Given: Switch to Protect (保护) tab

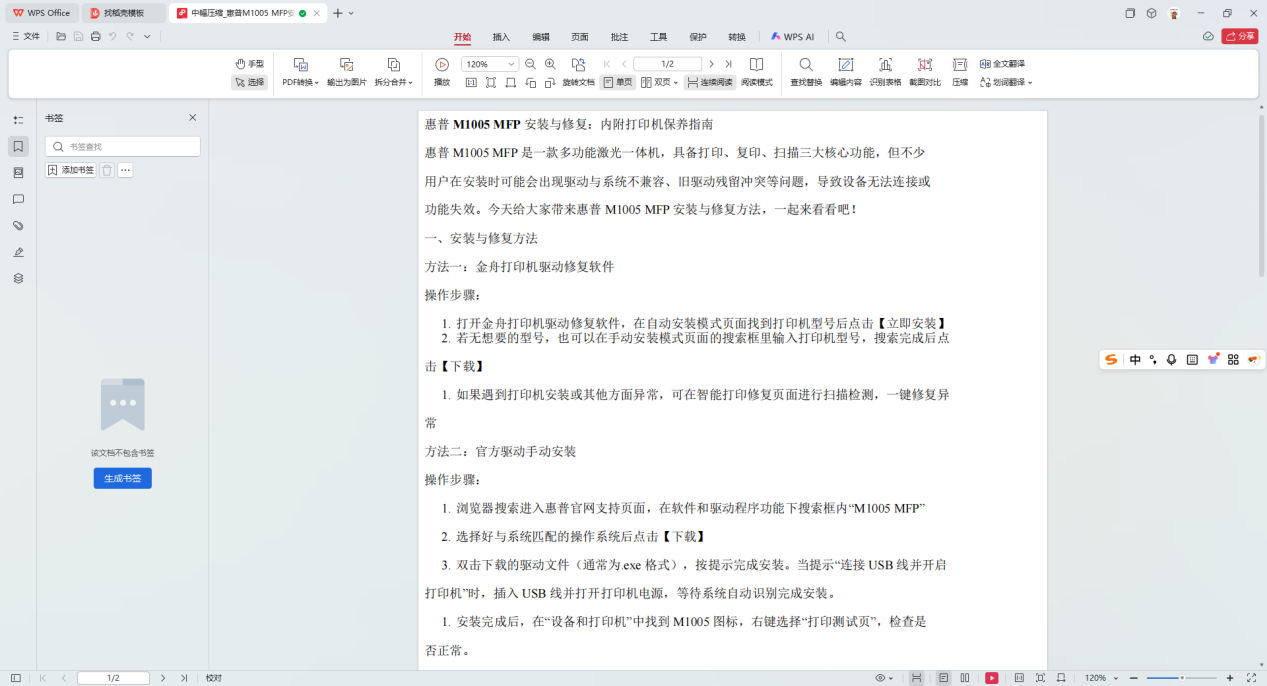Looking at the screenshot, I should point(698,37).
